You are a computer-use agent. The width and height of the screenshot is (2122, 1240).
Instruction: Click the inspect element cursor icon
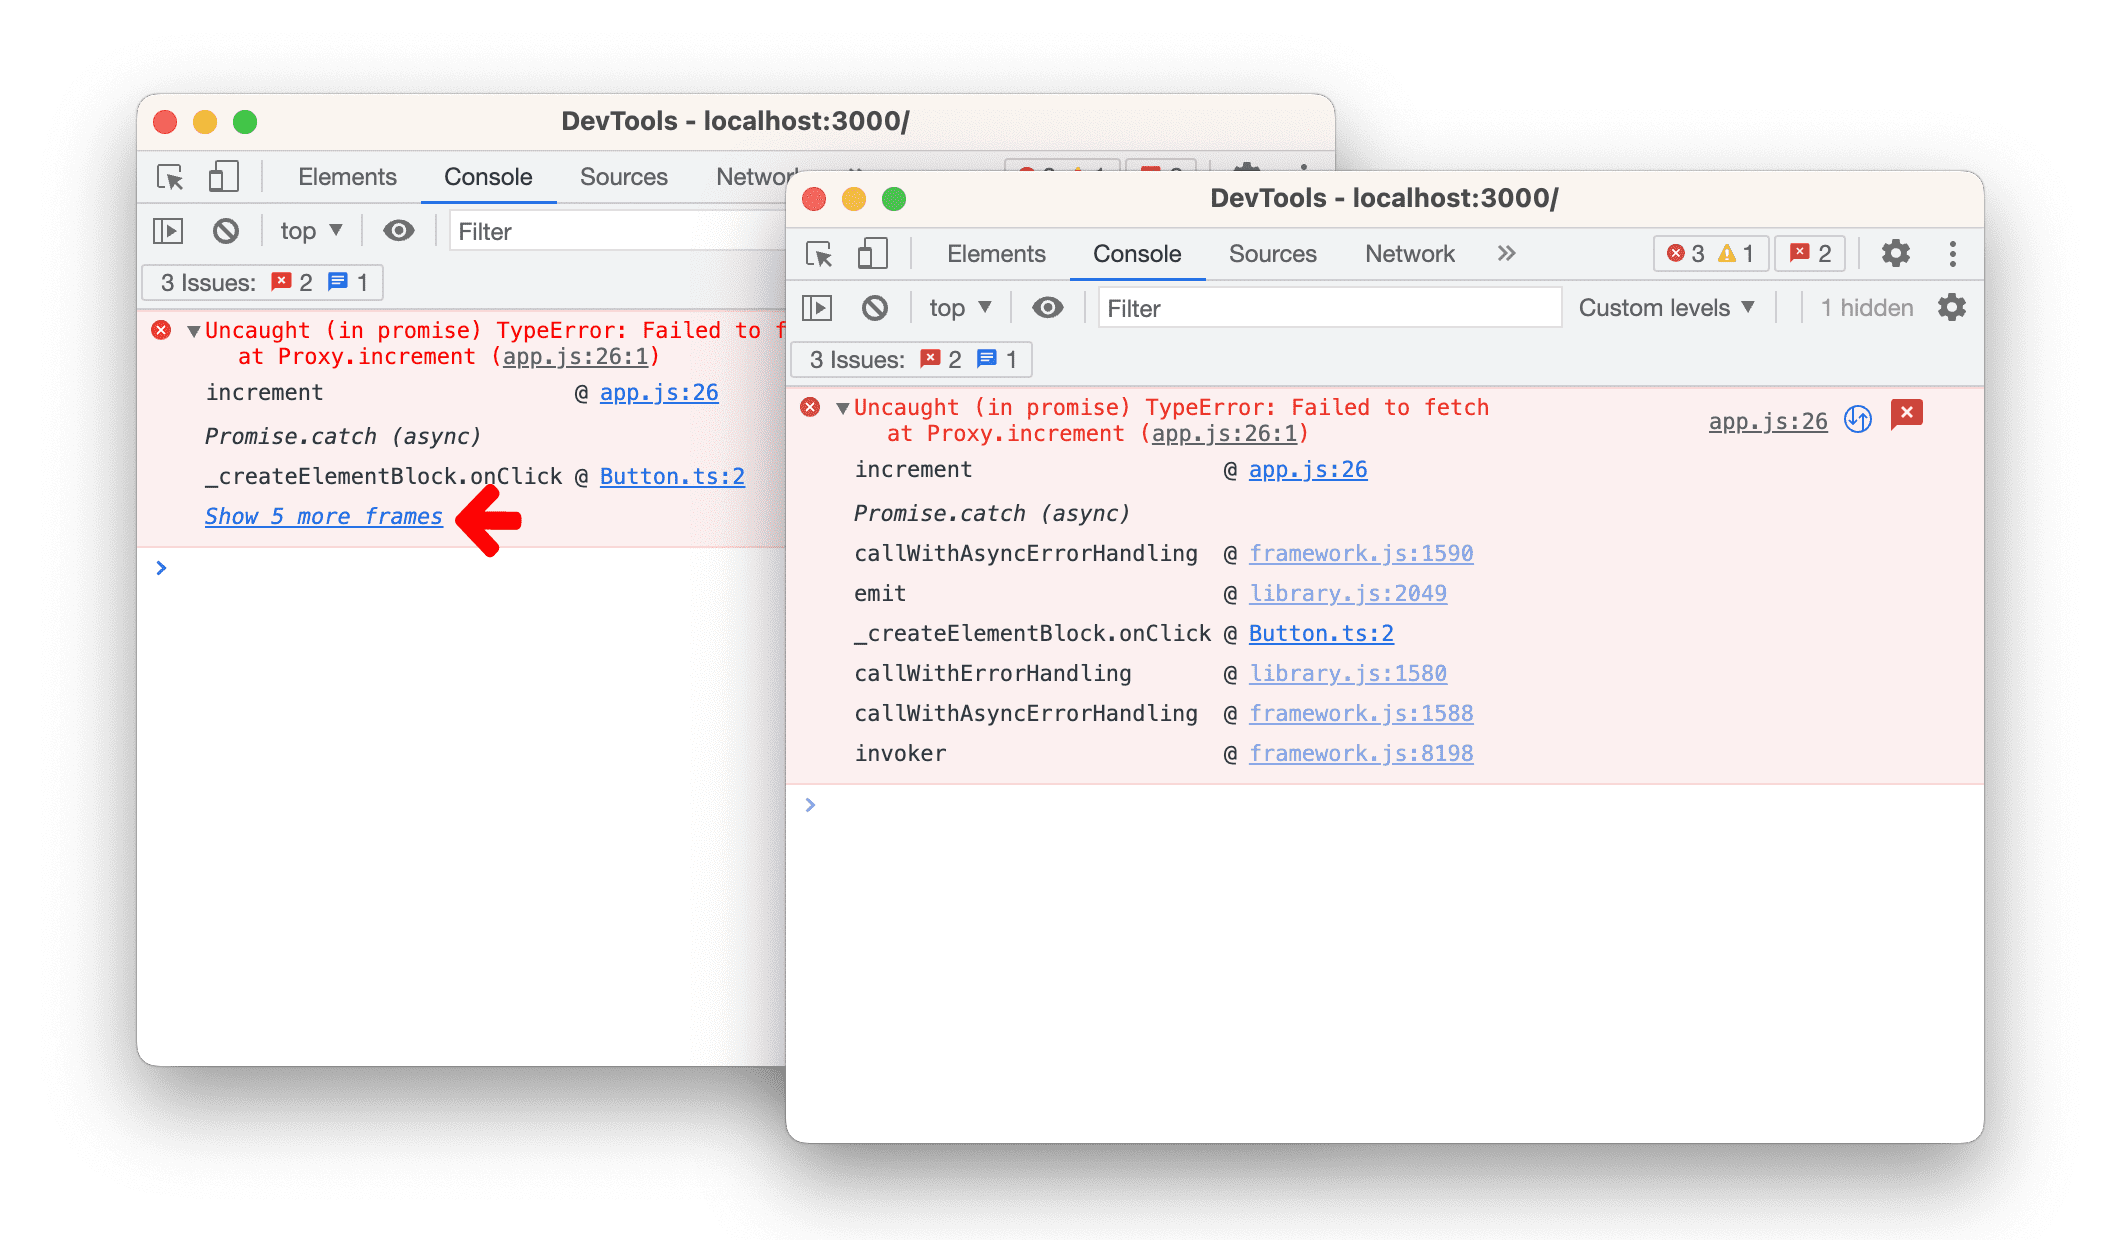(x=167, y=177)
